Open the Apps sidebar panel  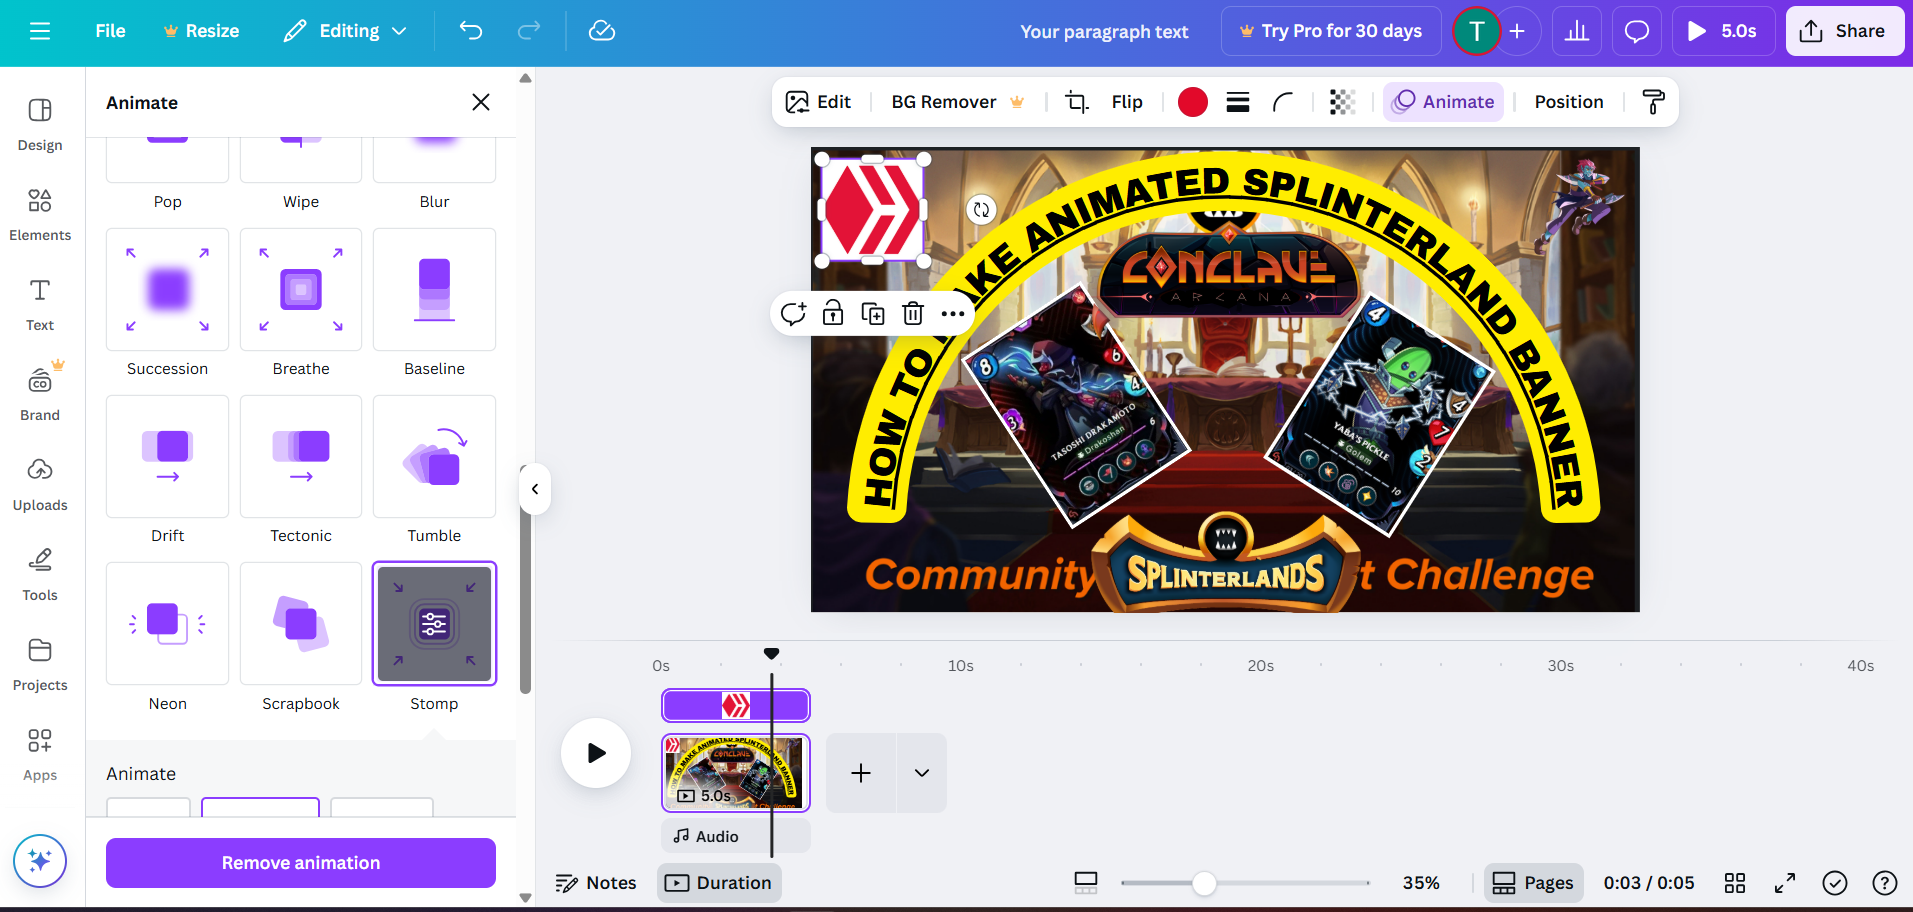[x=40, y=754]
